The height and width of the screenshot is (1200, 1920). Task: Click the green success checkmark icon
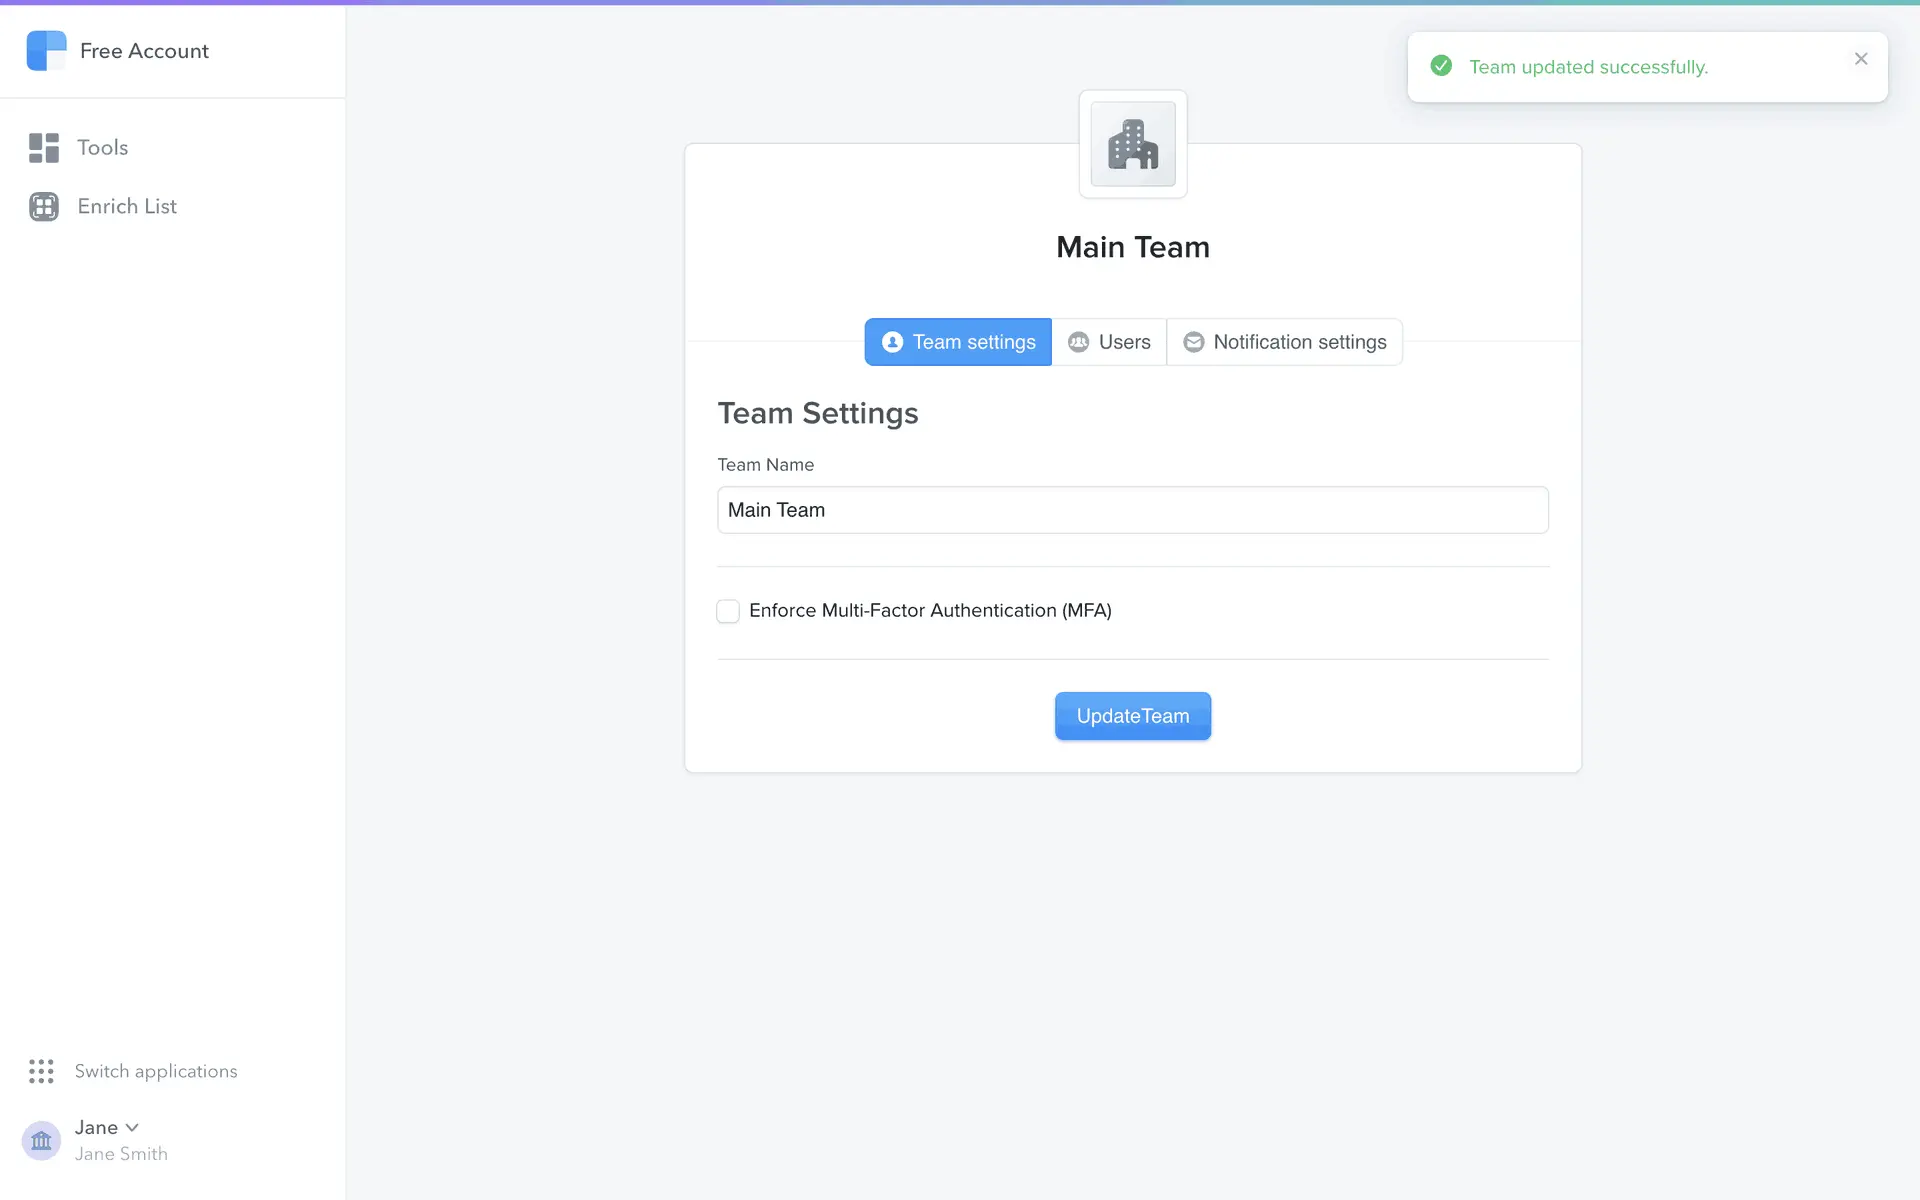(x=1441, y=66)
